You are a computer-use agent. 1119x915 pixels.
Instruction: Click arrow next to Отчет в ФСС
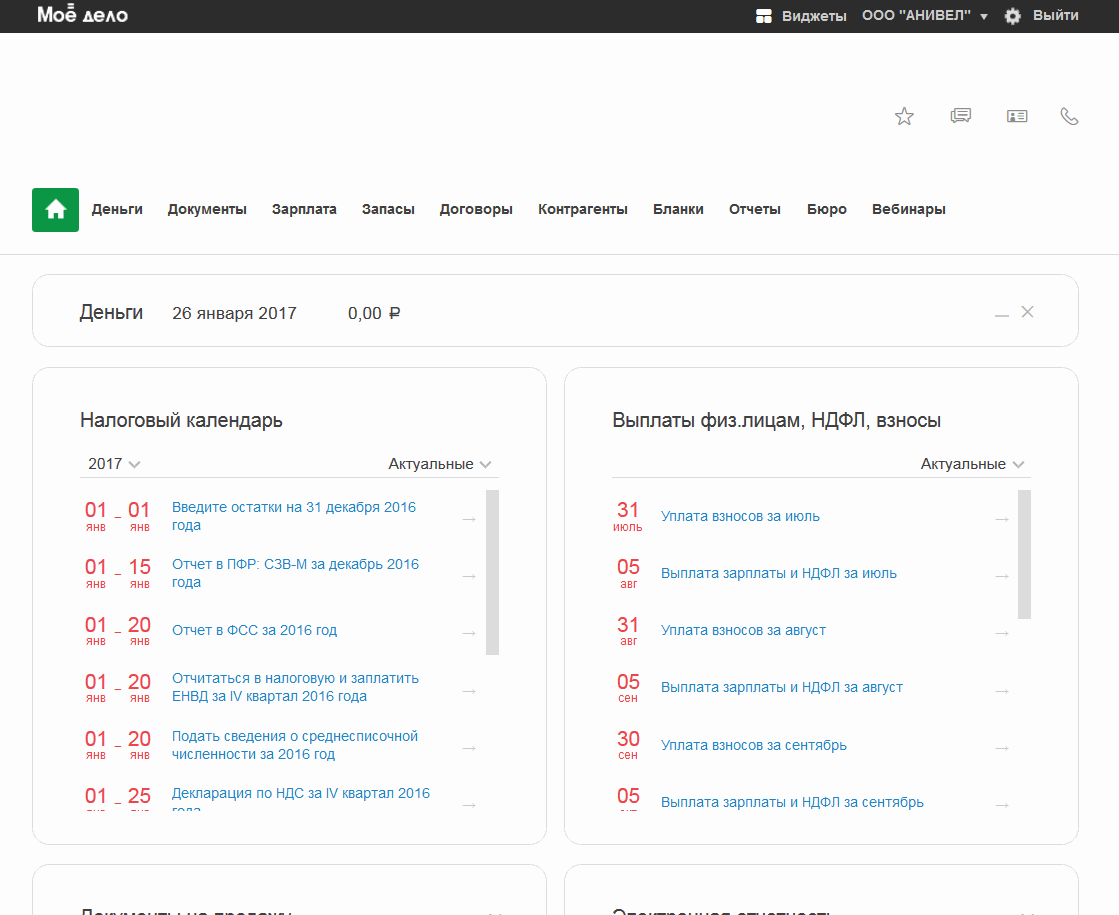[468, 632]
